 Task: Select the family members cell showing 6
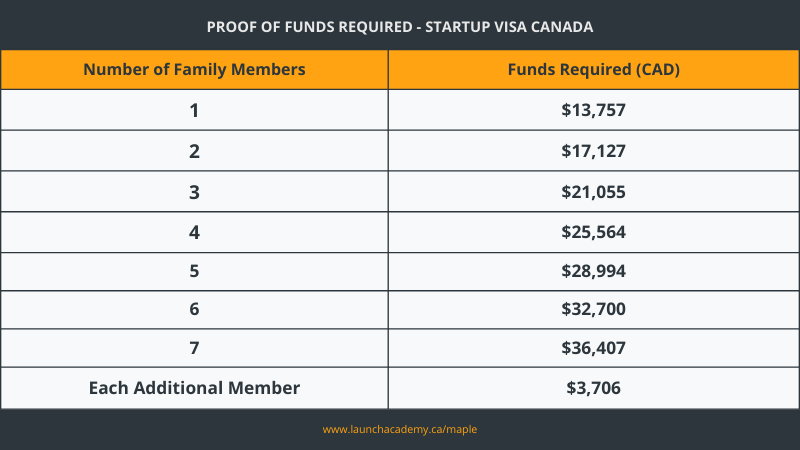194,310
